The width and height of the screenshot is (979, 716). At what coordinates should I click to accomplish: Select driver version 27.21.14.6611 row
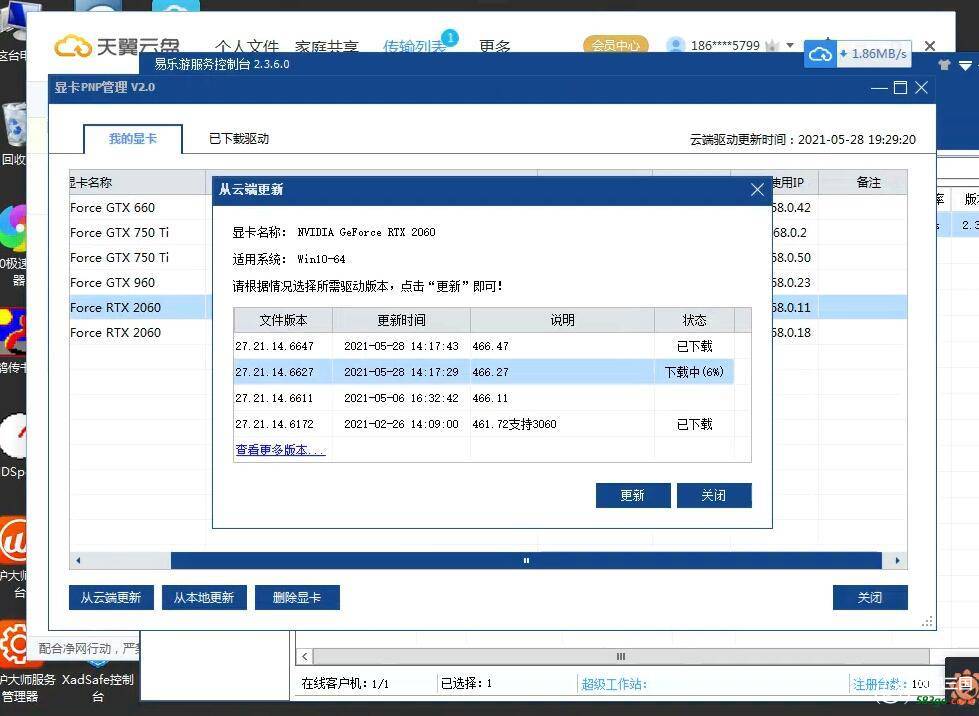(484, 398)
